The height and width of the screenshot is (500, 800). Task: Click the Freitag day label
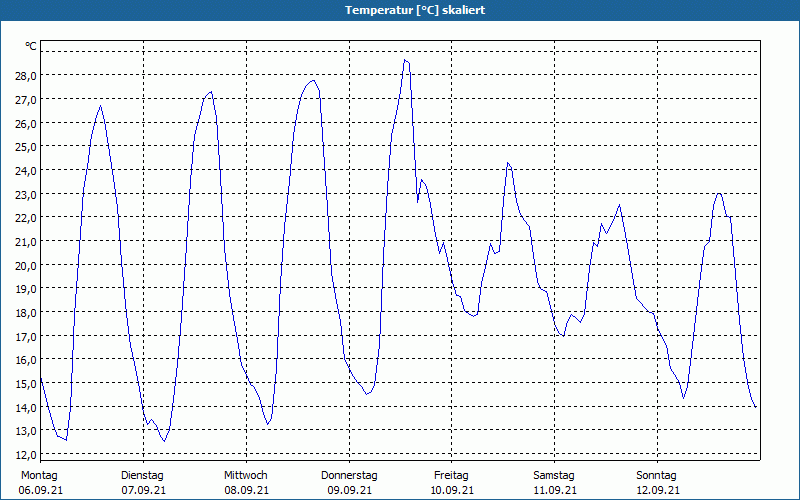451,475
